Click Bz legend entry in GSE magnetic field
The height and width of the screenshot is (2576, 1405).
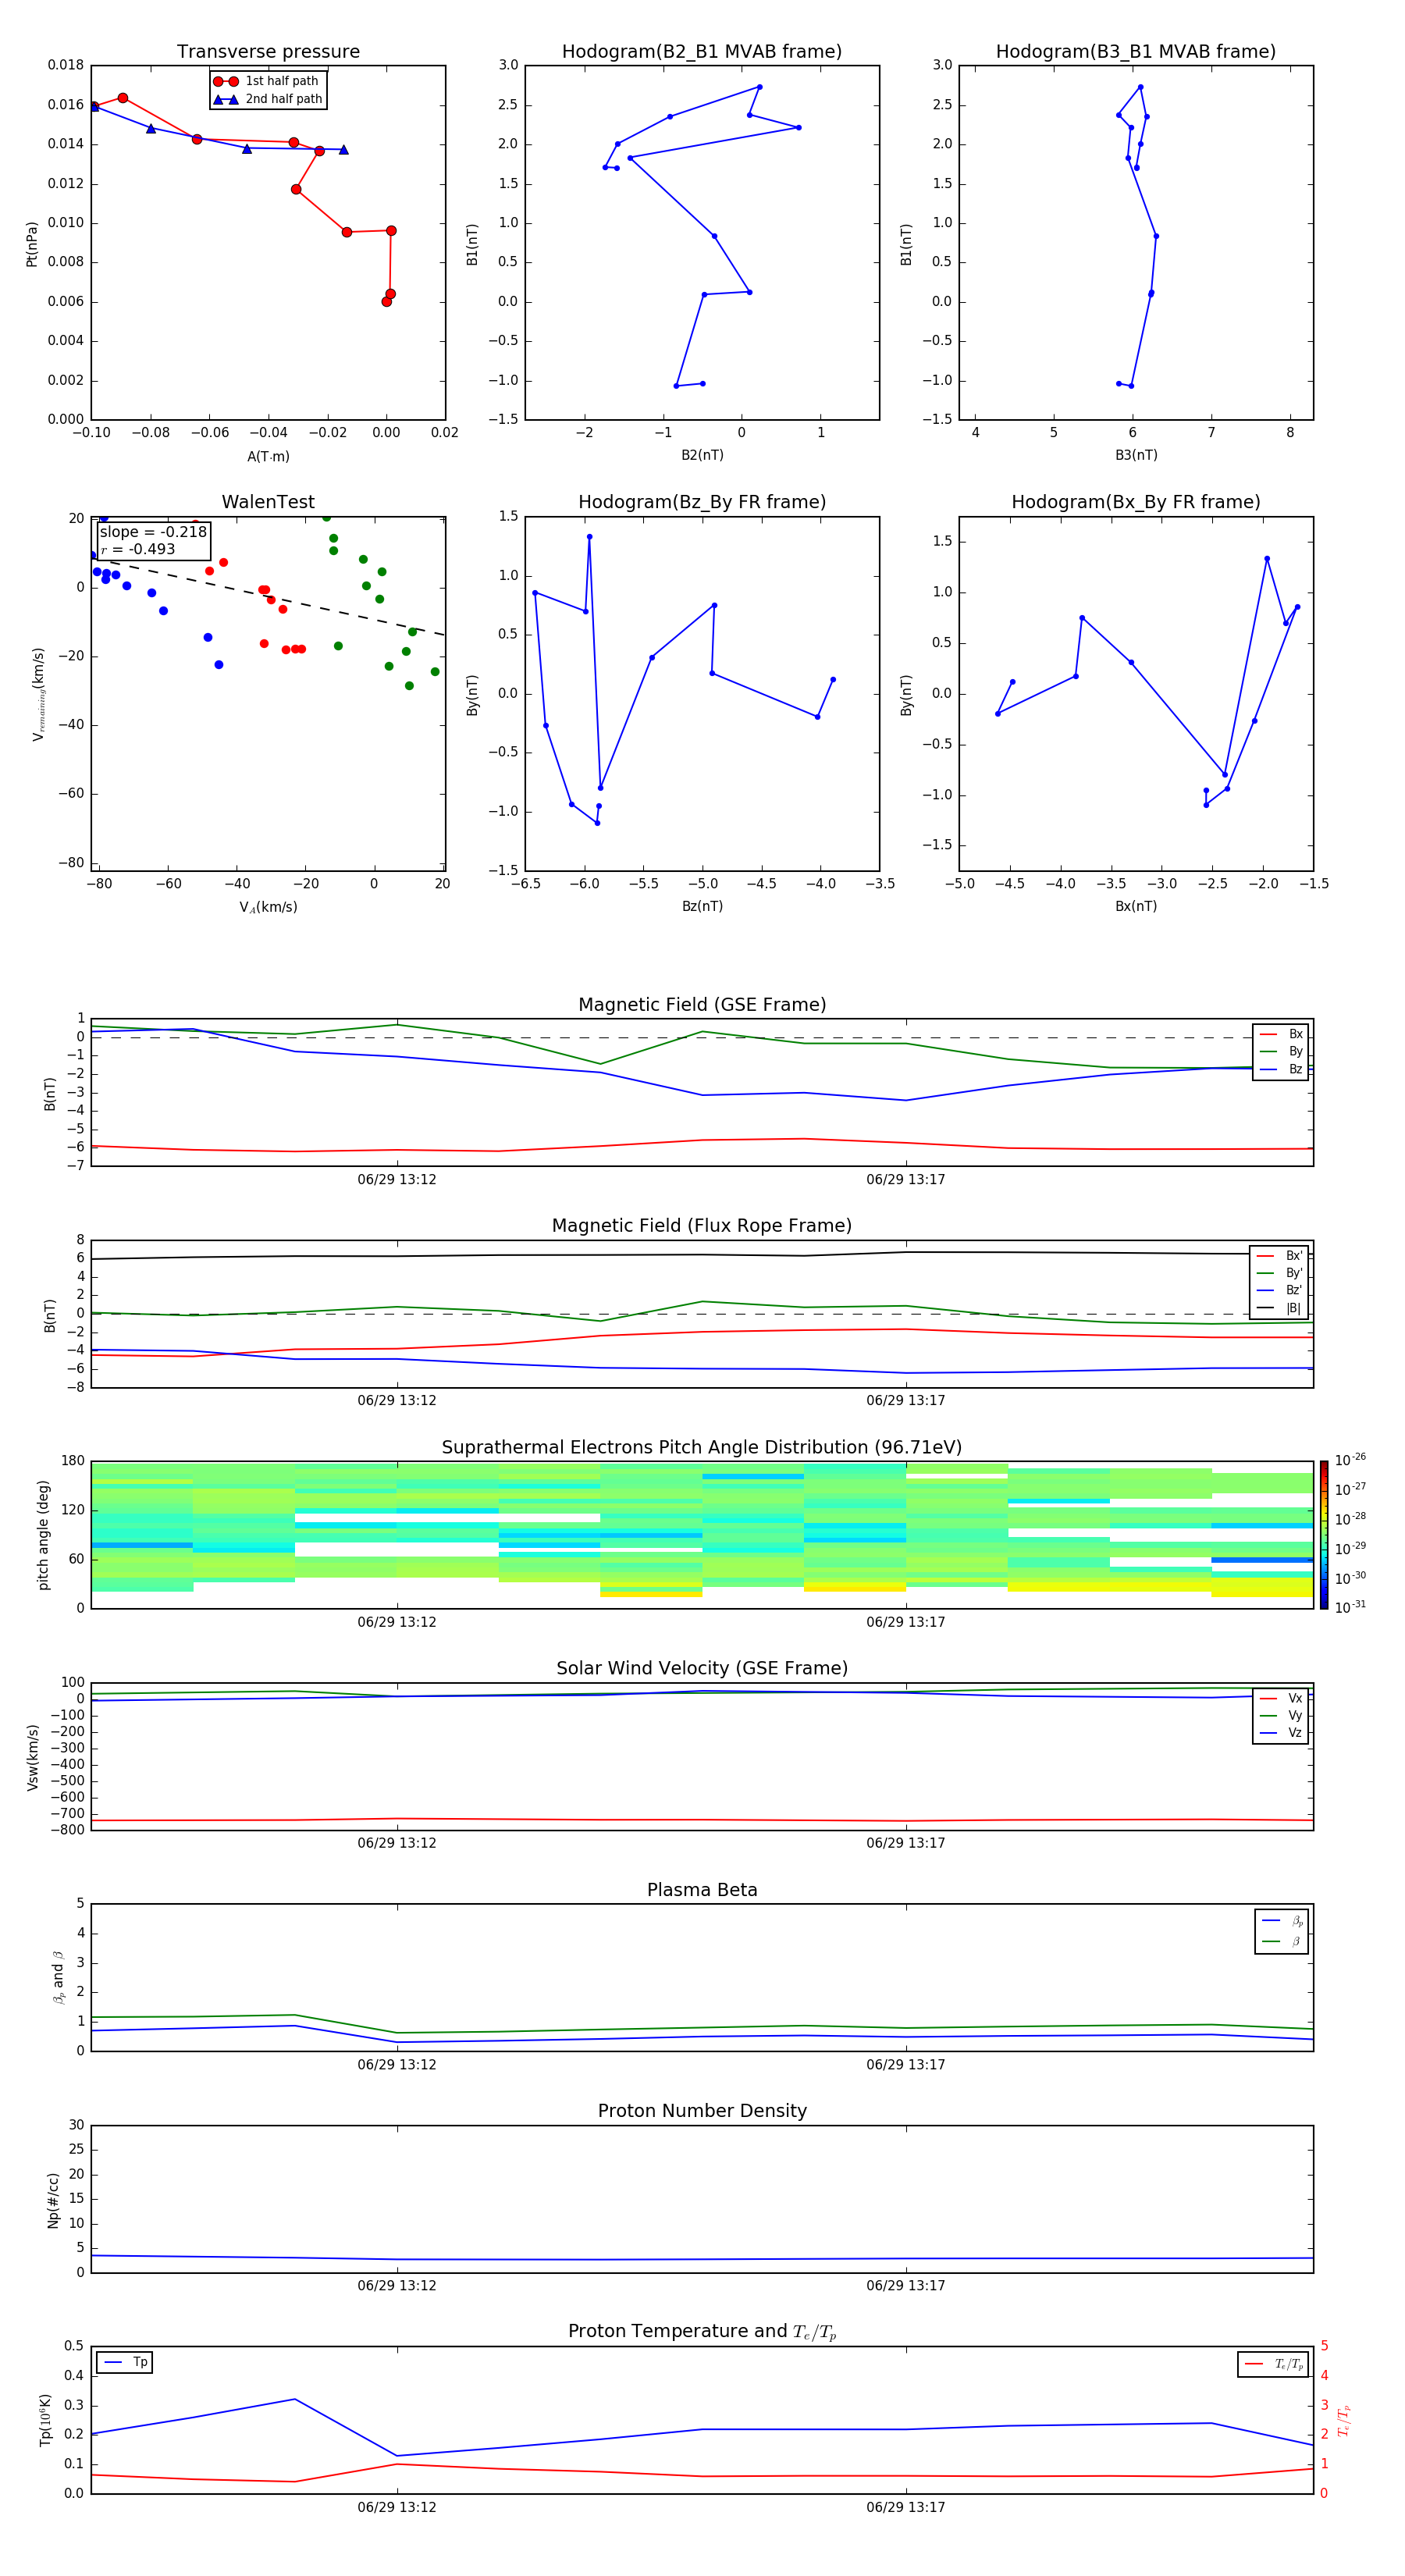(x=1281, y=1069)
